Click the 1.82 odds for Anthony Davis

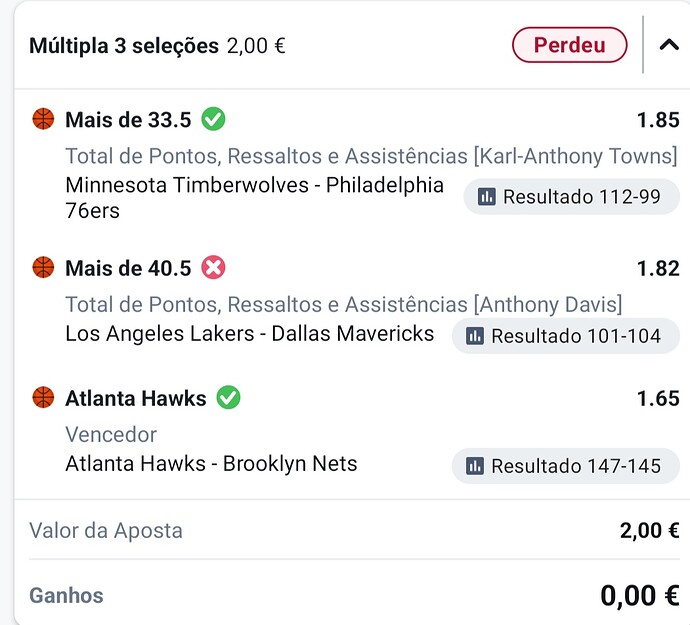[658, 268]
